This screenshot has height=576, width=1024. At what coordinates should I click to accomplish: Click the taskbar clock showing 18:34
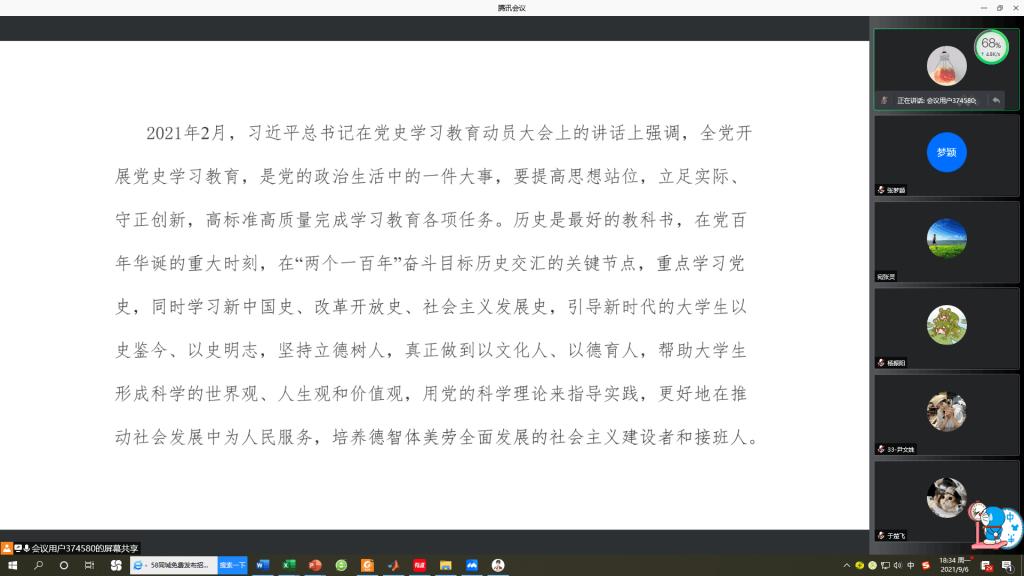953,565
